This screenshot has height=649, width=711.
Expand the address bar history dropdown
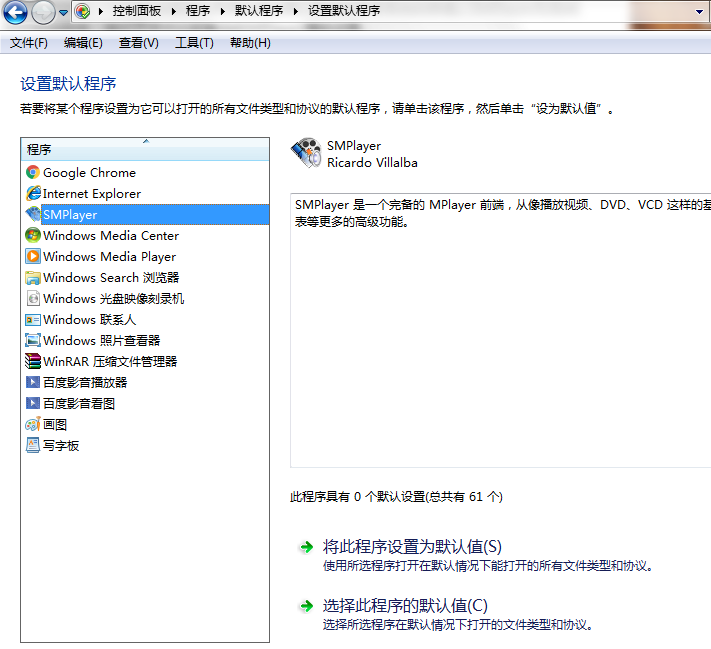[699, 11]
